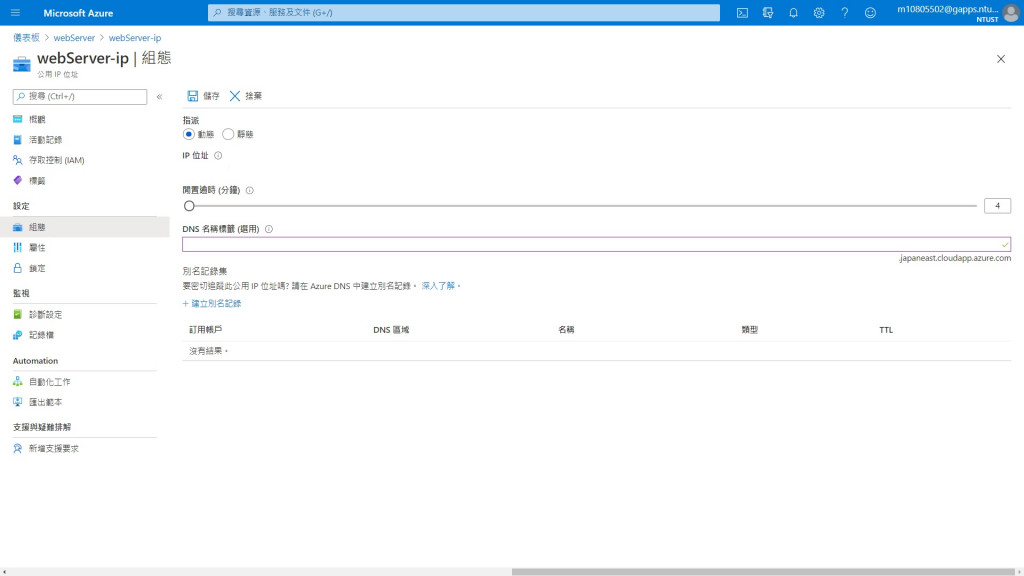
Task: Open directory and subscription filter icon
Action: 767,12
